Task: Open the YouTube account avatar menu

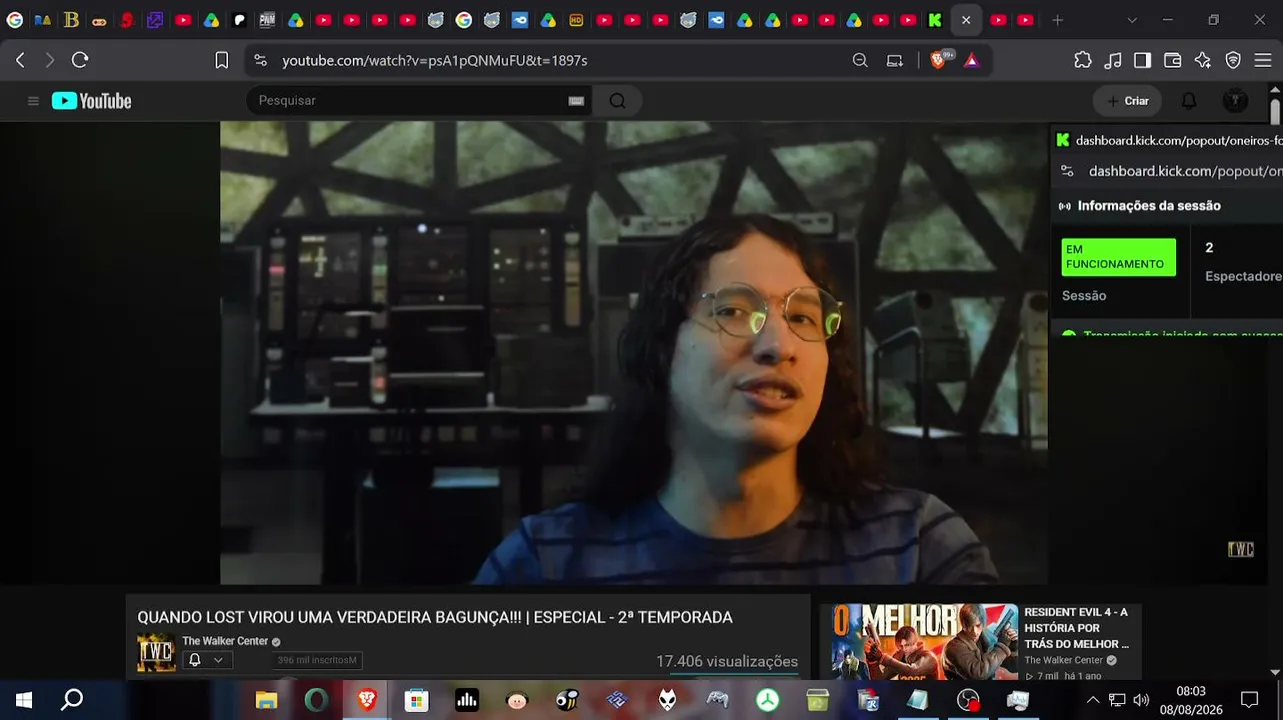Action: click(1236, 101)
